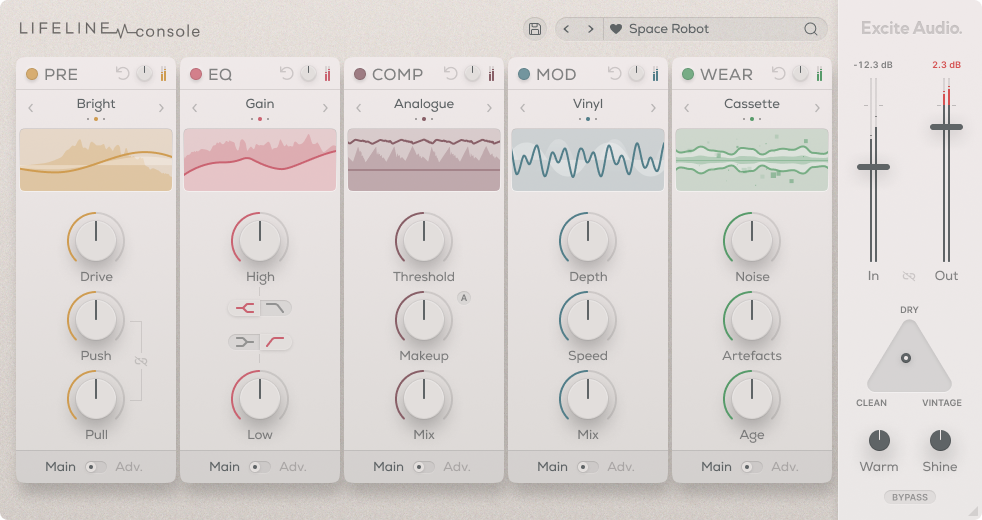The image size is (982, 520).
Task: Click the In/Out gain link icon
Action: click(x=909, y=276)
